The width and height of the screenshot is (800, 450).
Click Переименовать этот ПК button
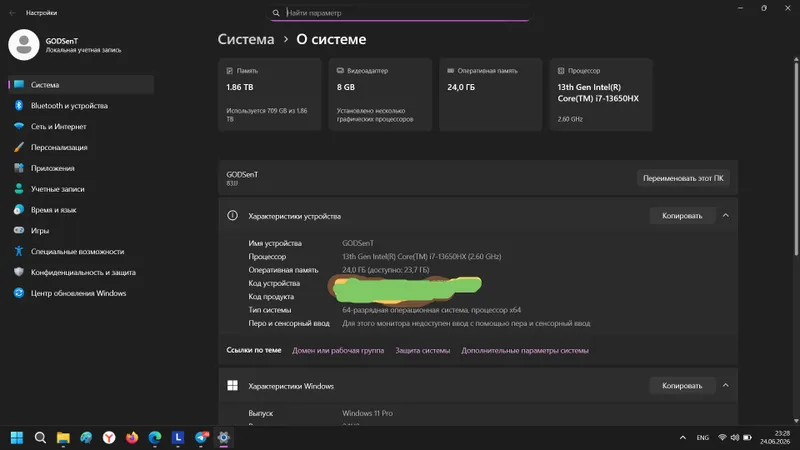click(x=683, y=179)
